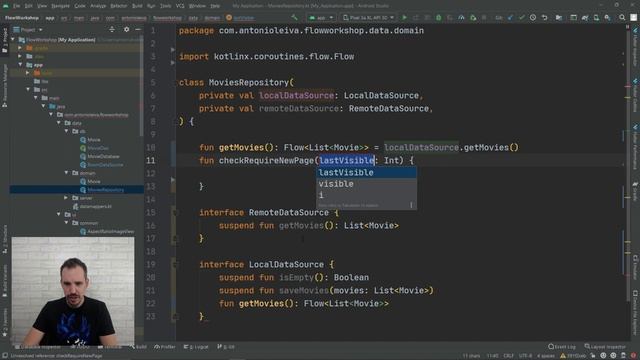Click the account avatar icon in toolbar corner
The height and width of the screenshot is (360, 640).
(633, 18)
